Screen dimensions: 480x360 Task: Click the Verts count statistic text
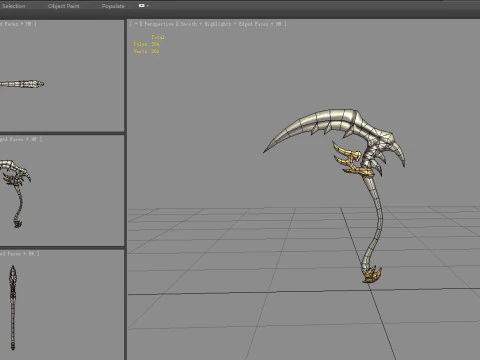[147, 51]
